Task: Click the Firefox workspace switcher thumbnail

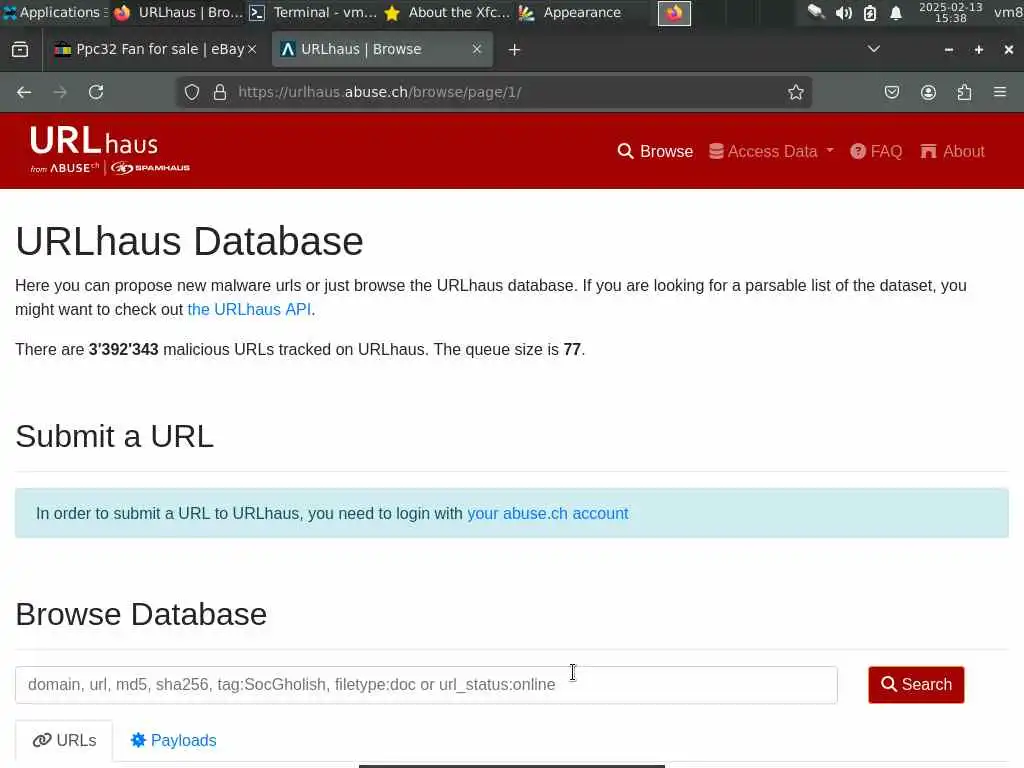Action: 674,13
